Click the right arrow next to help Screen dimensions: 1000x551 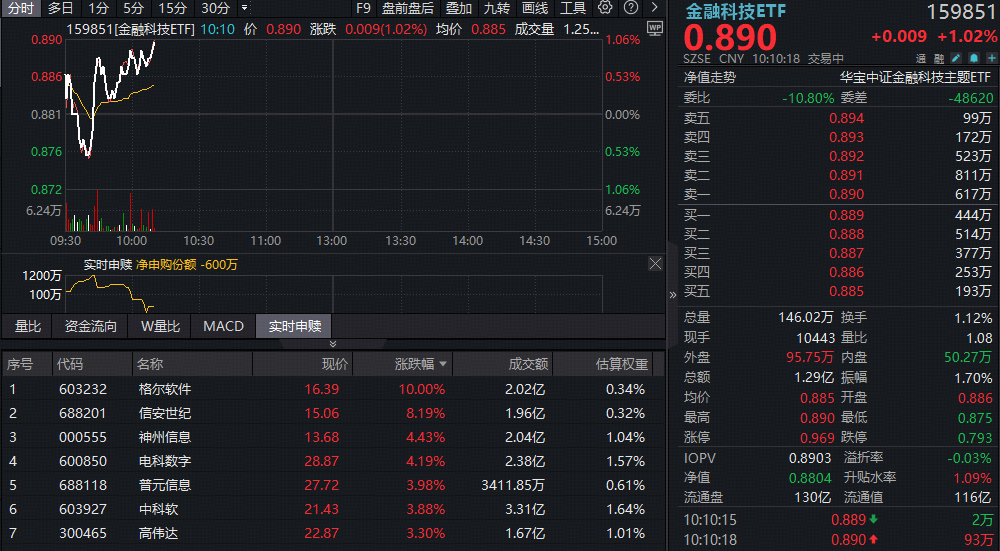coord(653,8)
